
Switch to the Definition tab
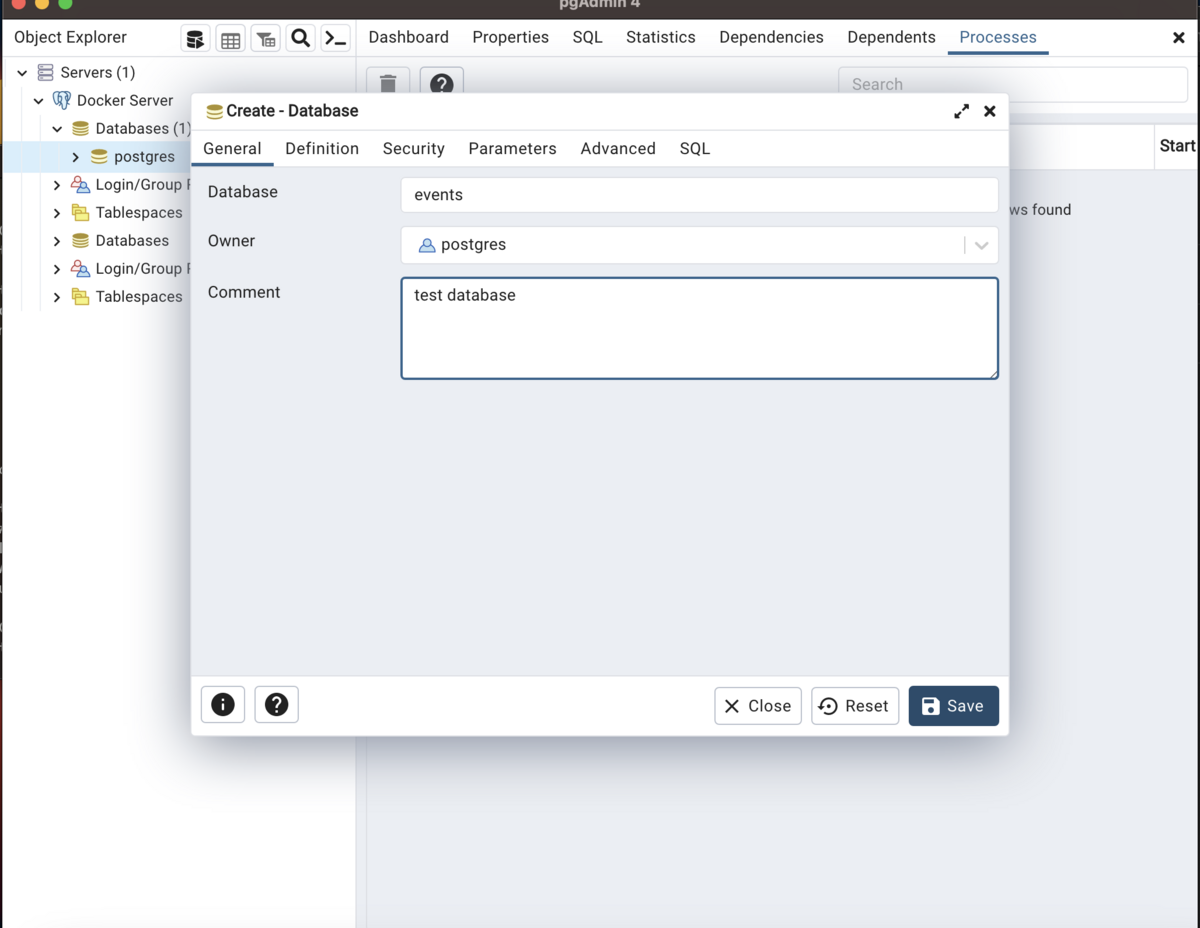pos(322,148)
